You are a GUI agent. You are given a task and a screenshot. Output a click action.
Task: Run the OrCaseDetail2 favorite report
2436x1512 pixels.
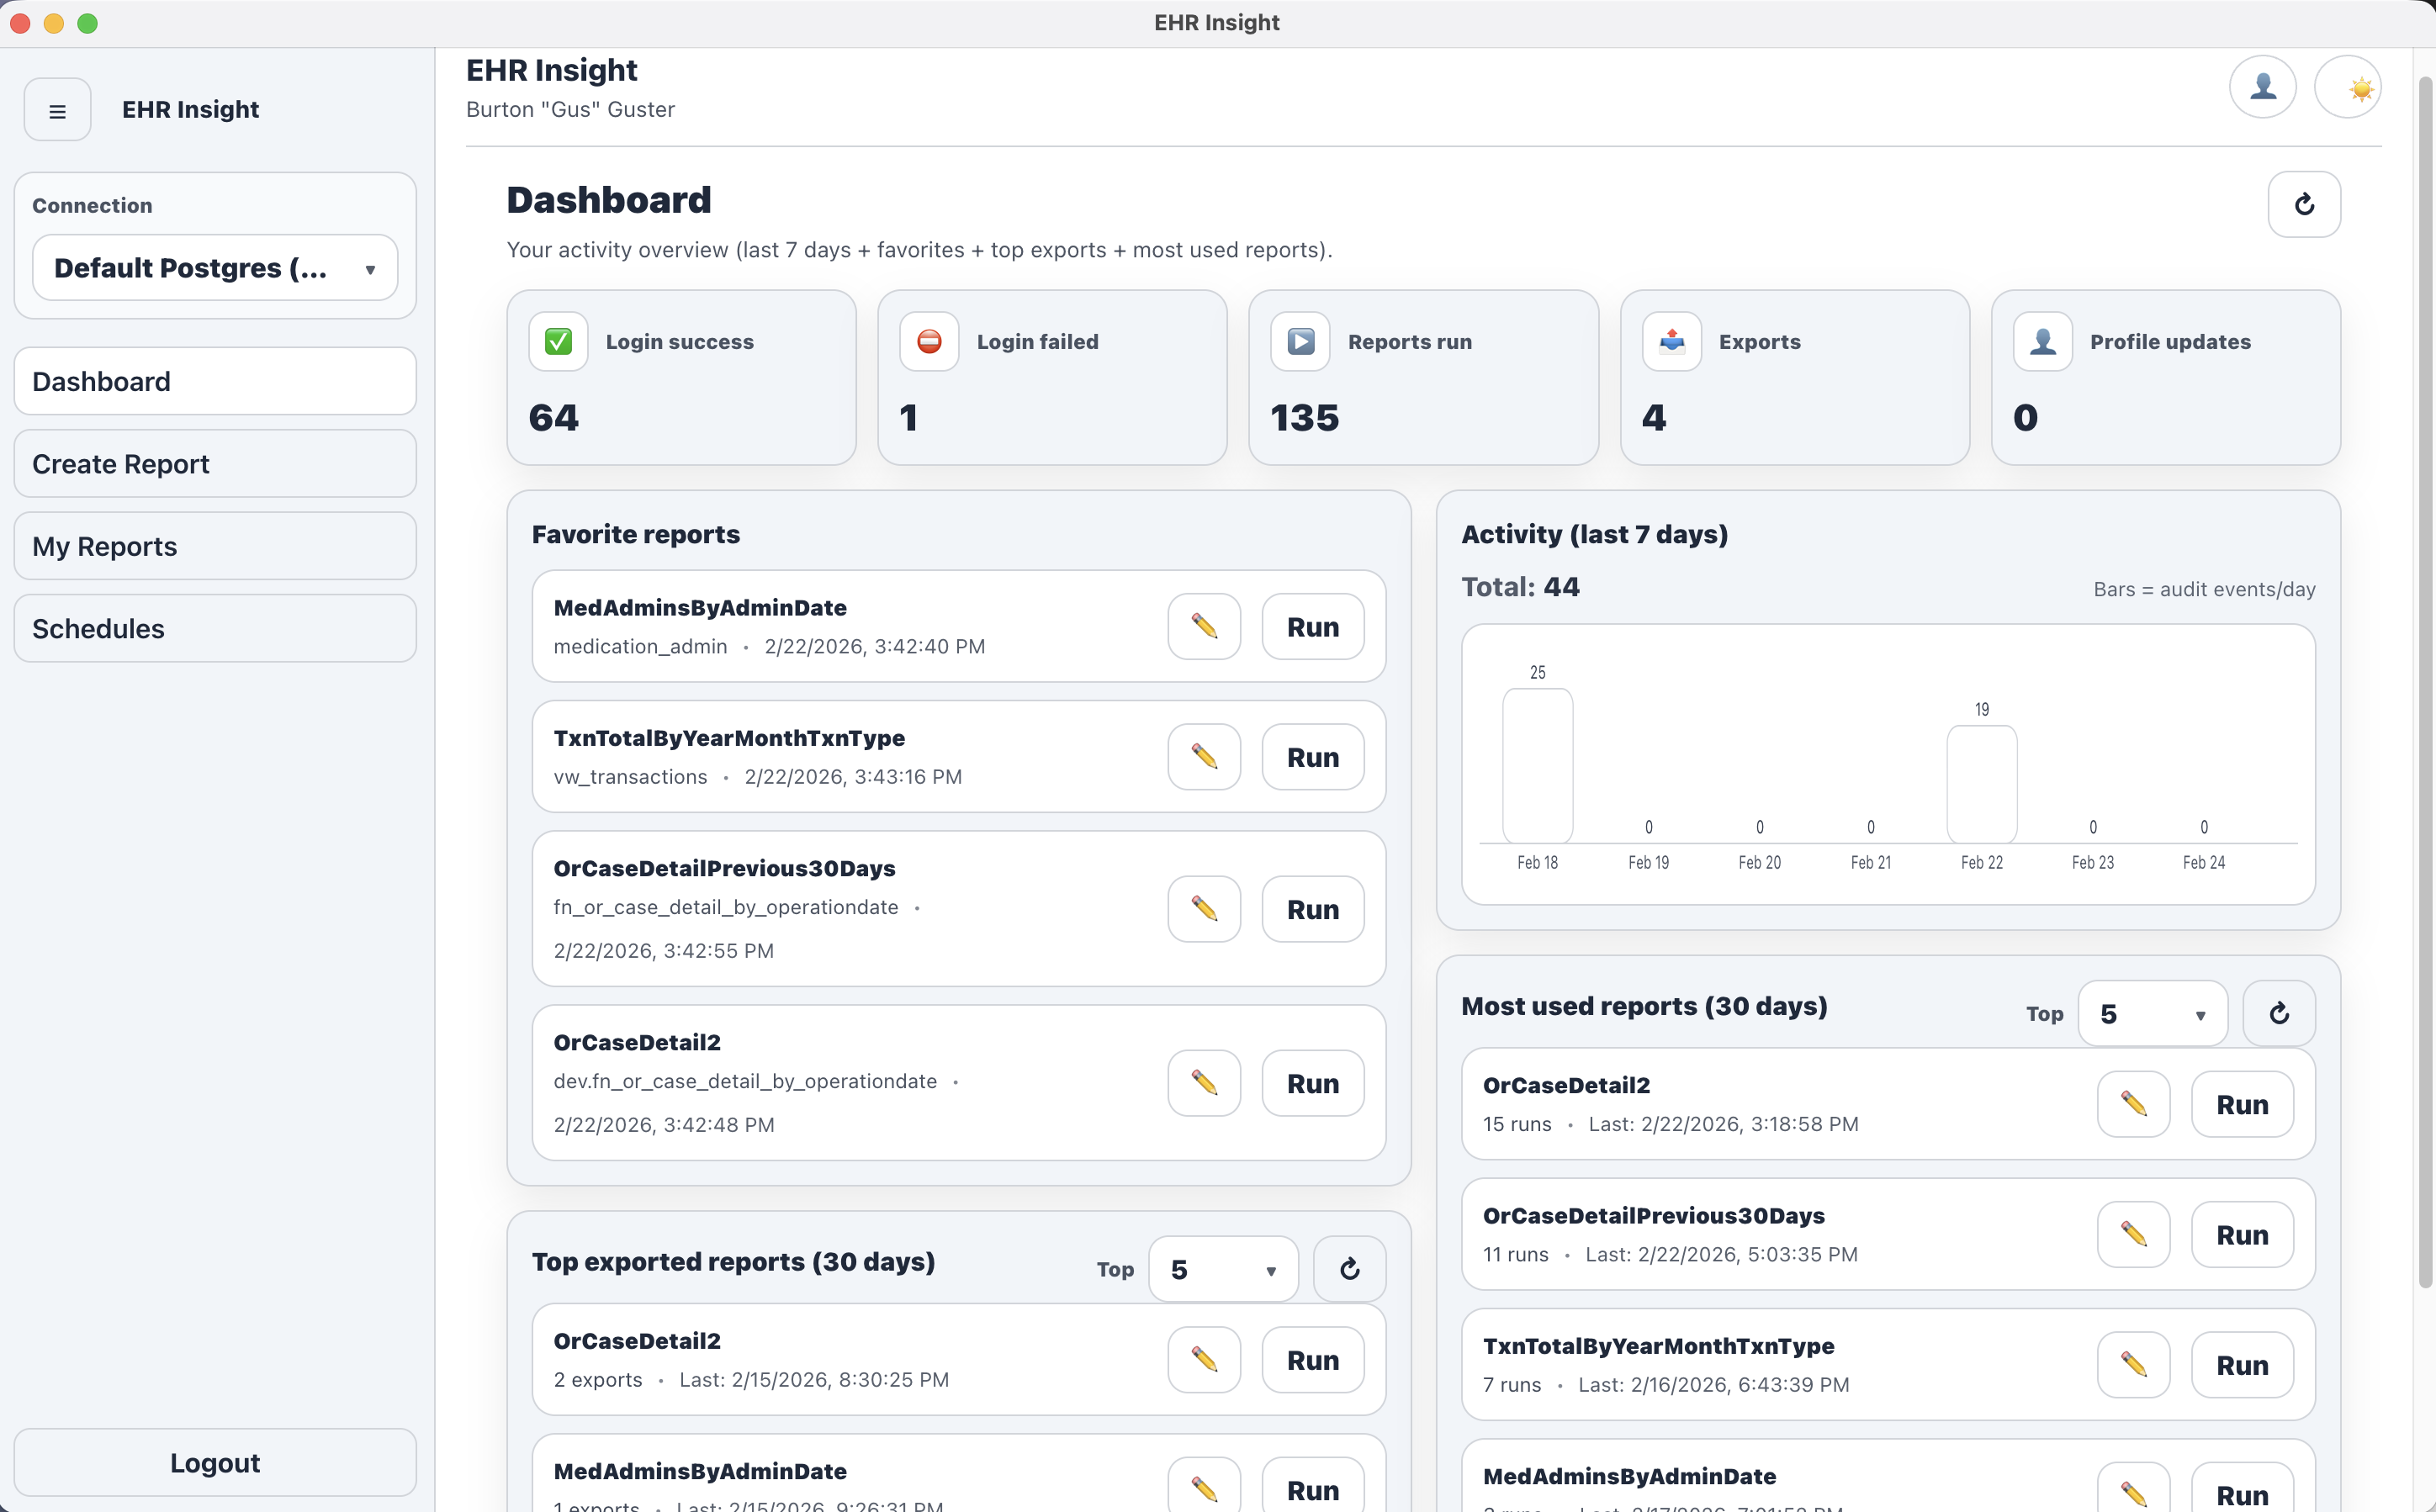click(x=1312, y=1083)
